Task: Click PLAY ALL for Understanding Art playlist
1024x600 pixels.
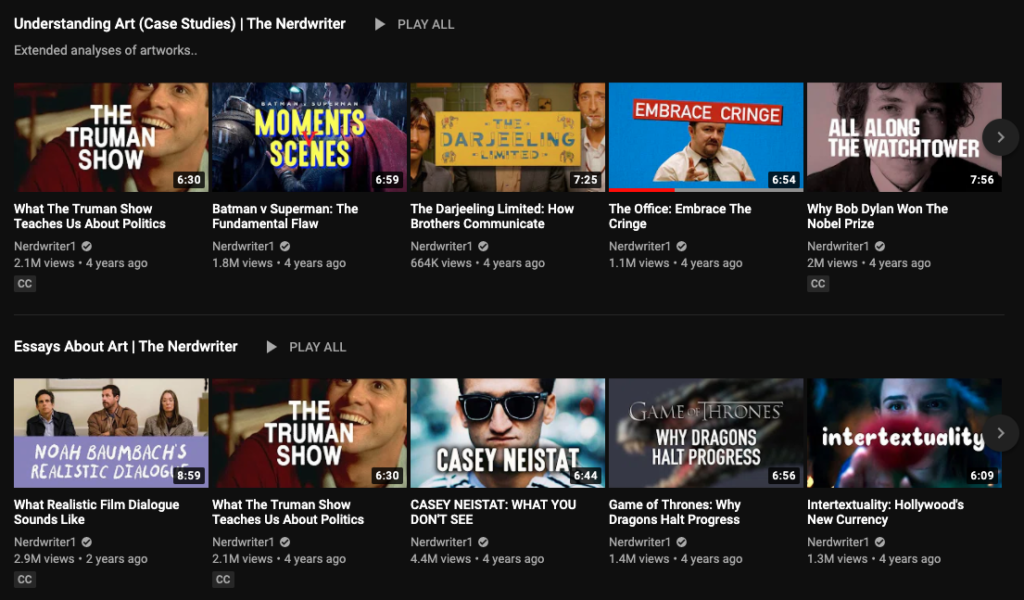Action: tap(426, 24)
